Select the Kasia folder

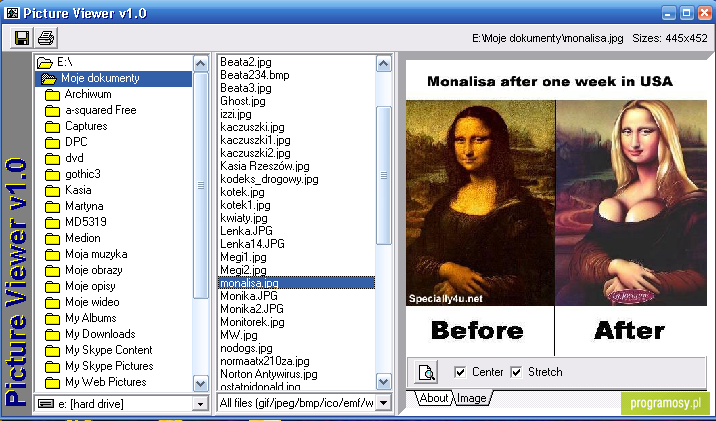click(78, 190)
